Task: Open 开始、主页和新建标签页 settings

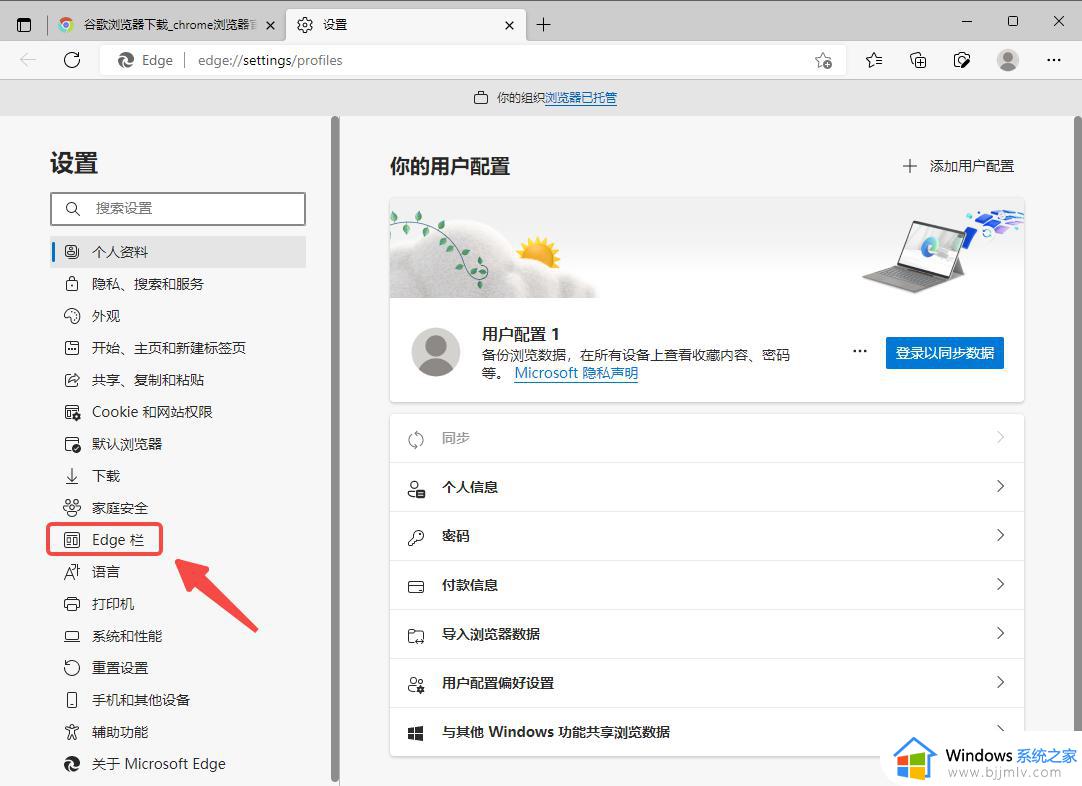Action: point(168,348)
